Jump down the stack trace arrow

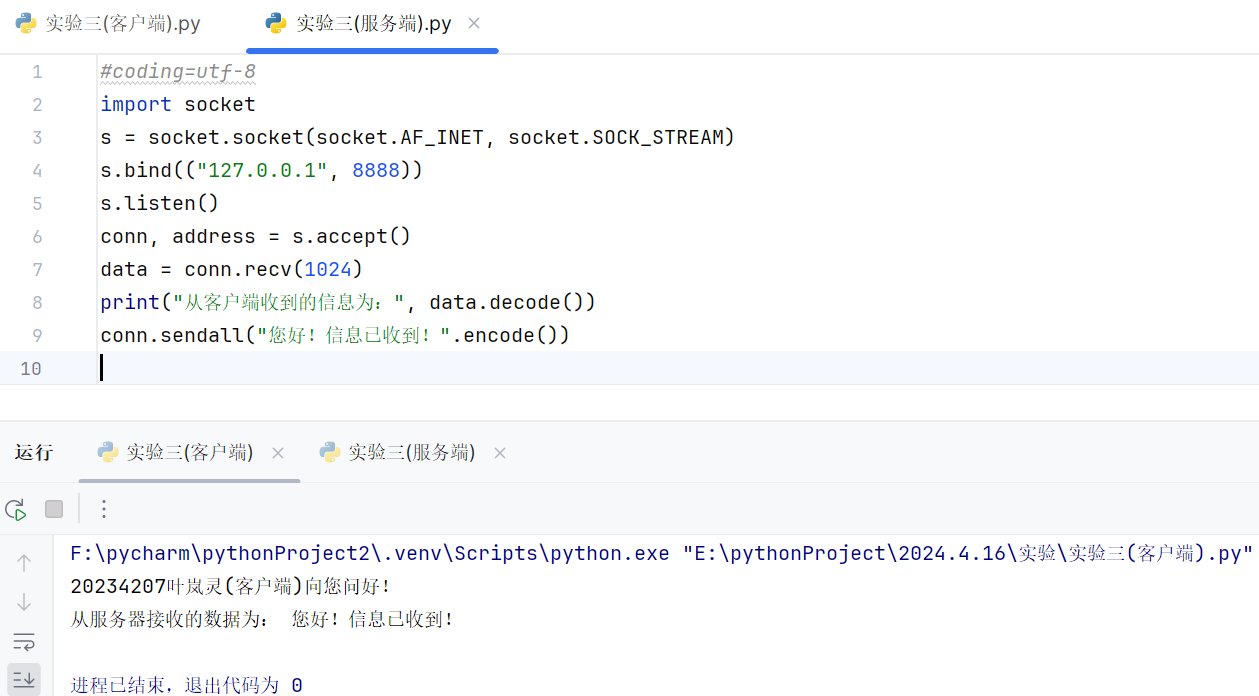tap(24, 602)
